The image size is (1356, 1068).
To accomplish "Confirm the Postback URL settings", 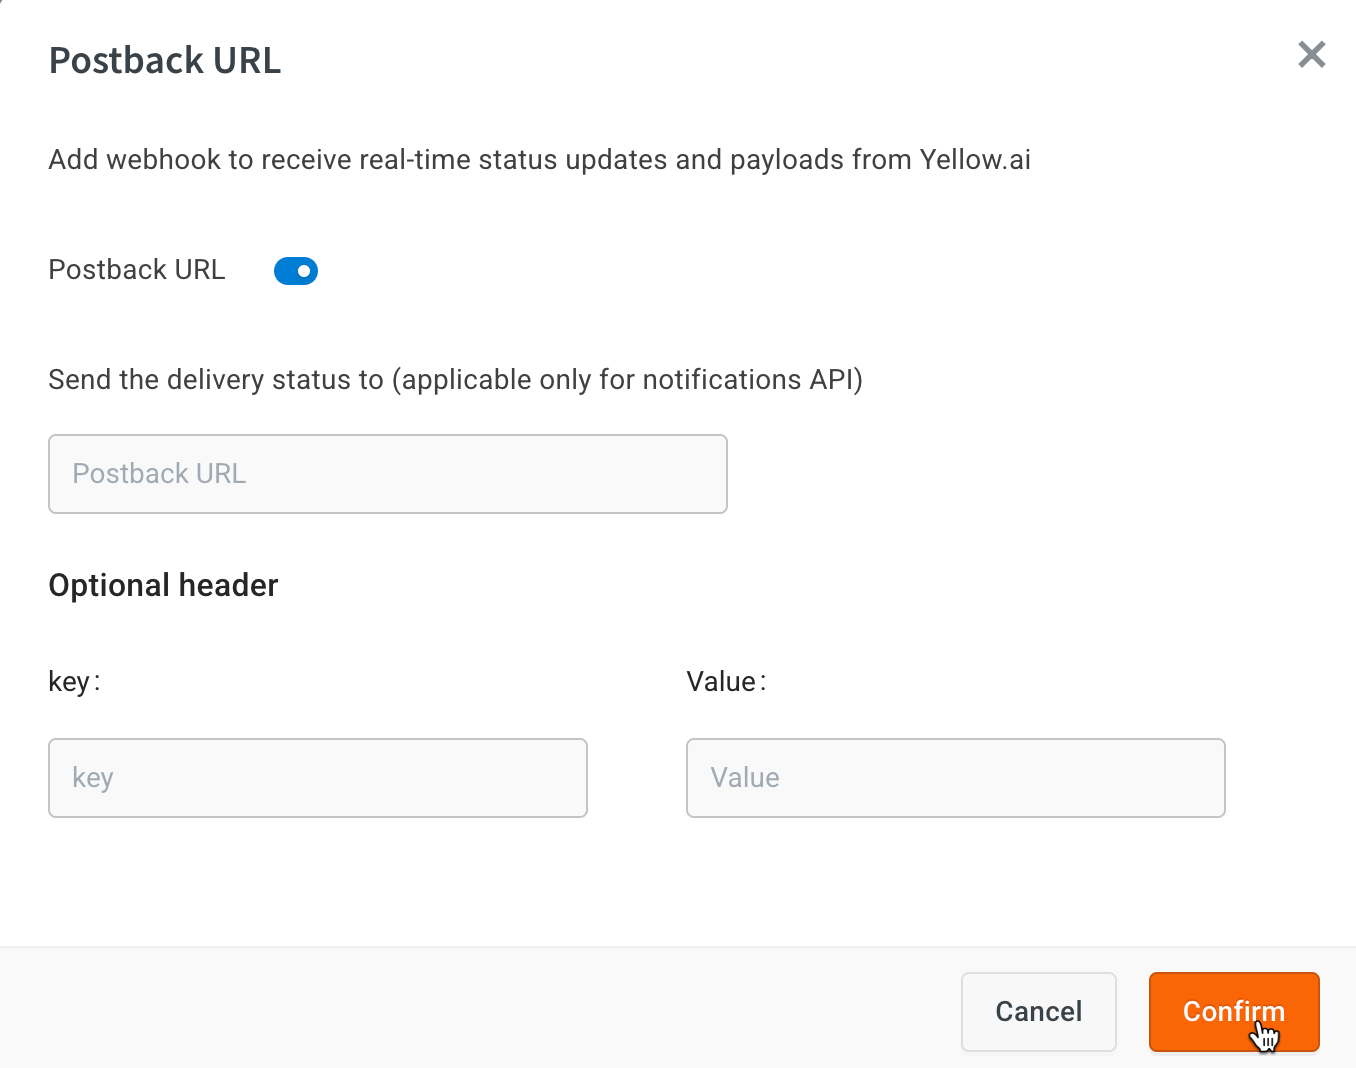I will (1234, 1012).
